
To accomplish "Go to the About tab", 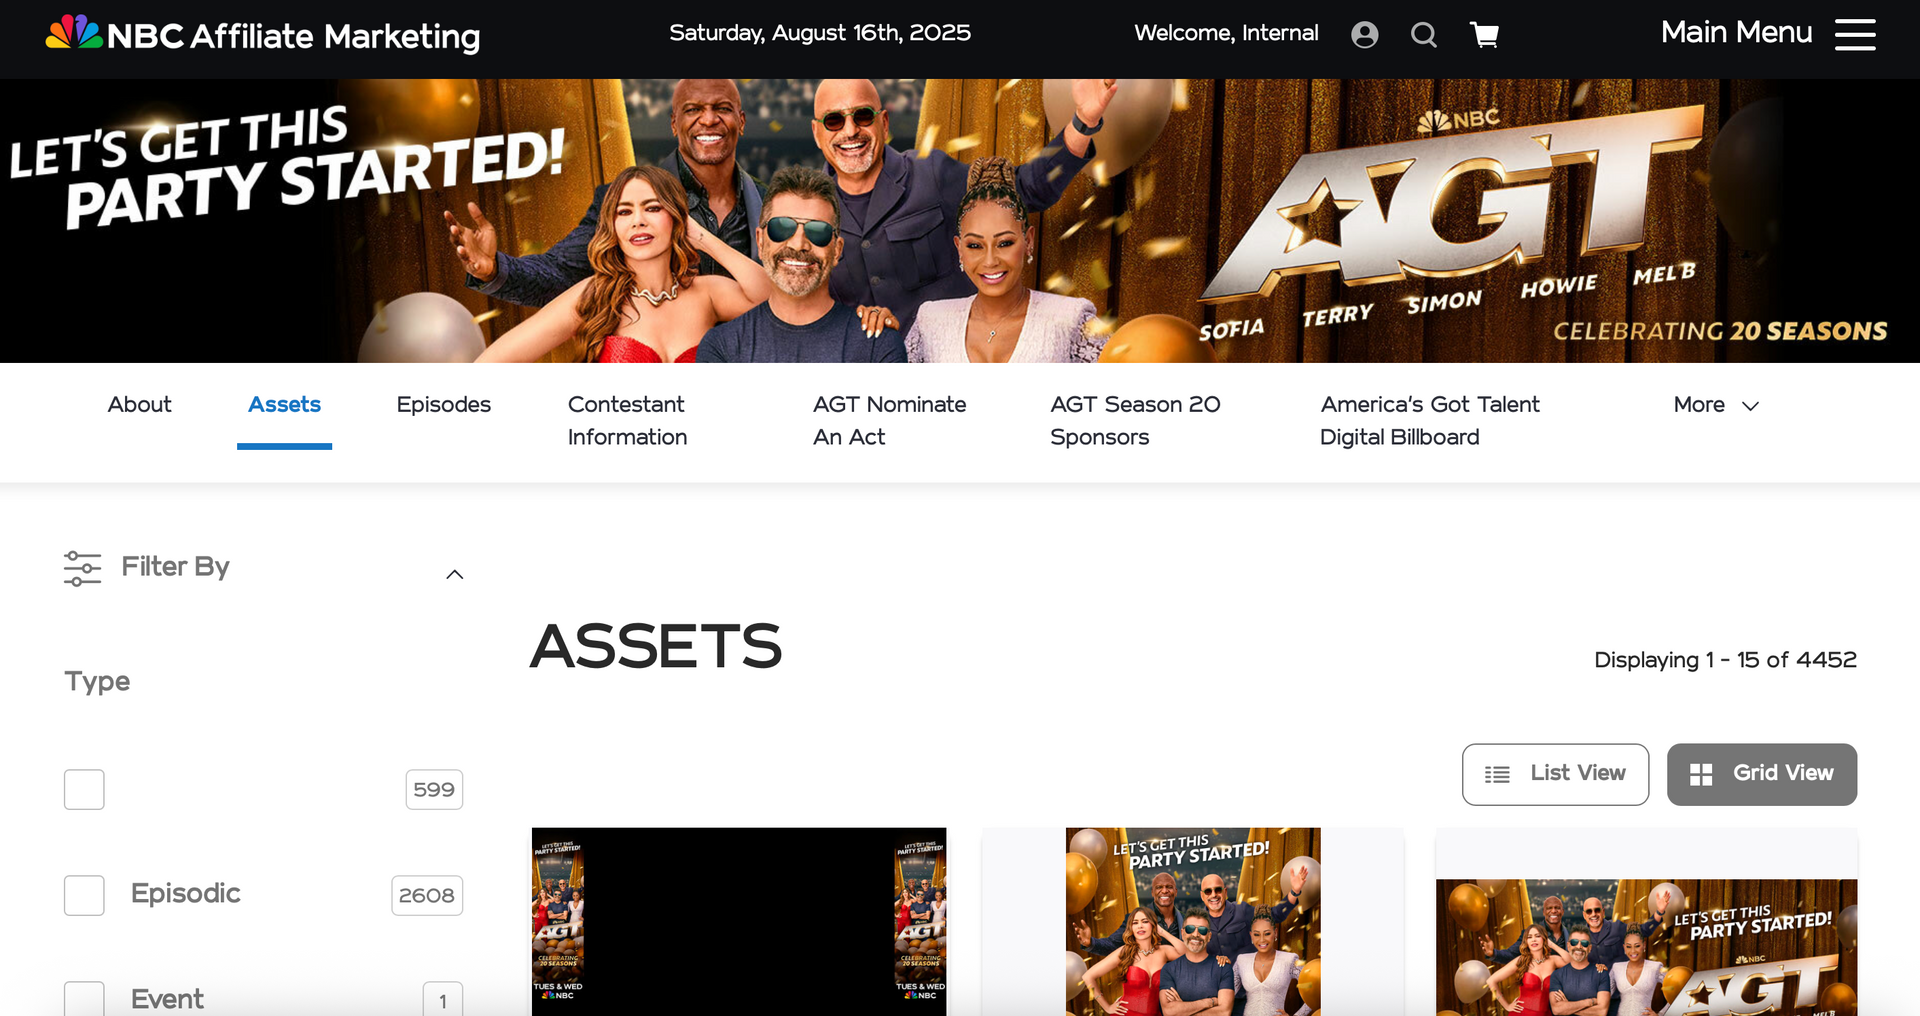I will pyautogui.click(x=139, y=405).
